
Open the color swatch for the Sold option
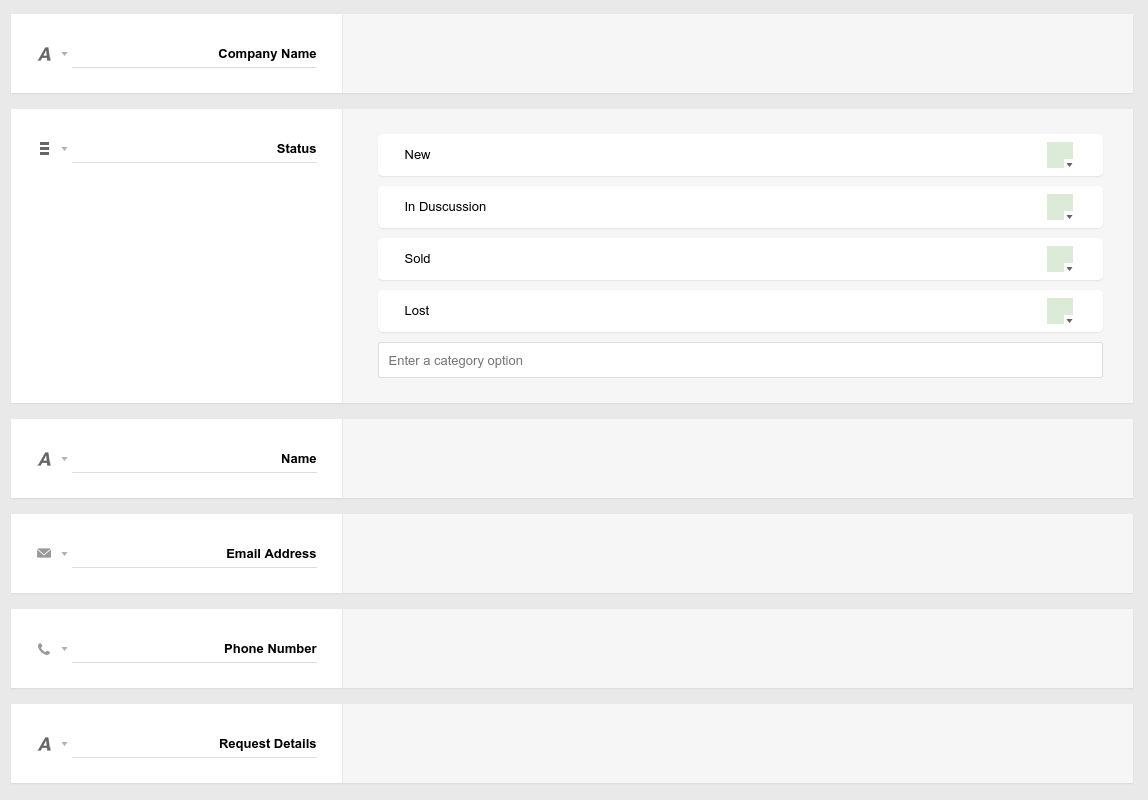(x=1060, y=259)
